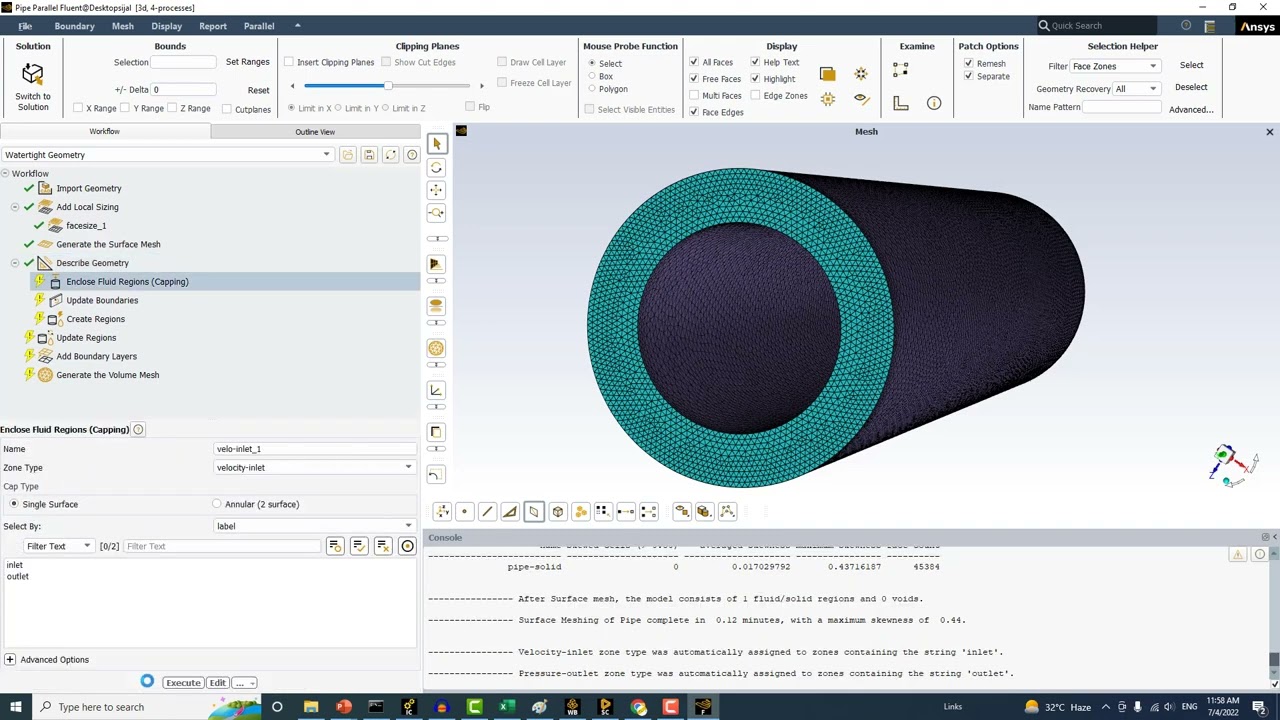Select the Annular (2 surface) cap type
This screenshot has width=1280, height=720.
[217, 504]
